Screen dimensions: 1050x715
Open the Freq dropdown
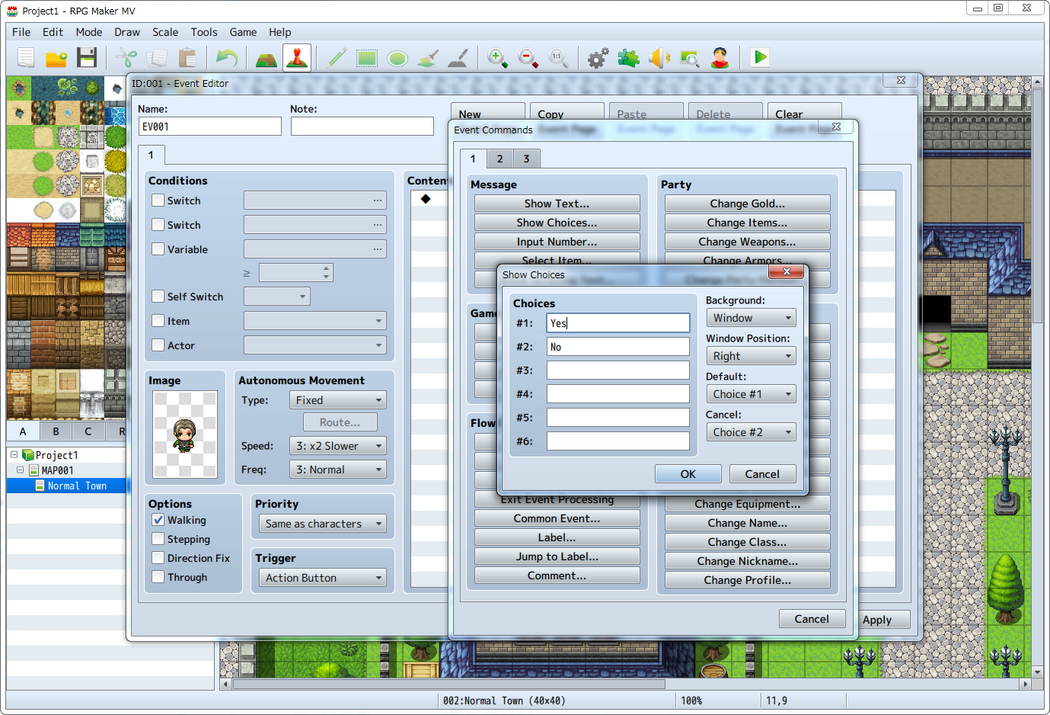(x=338, y=470)
